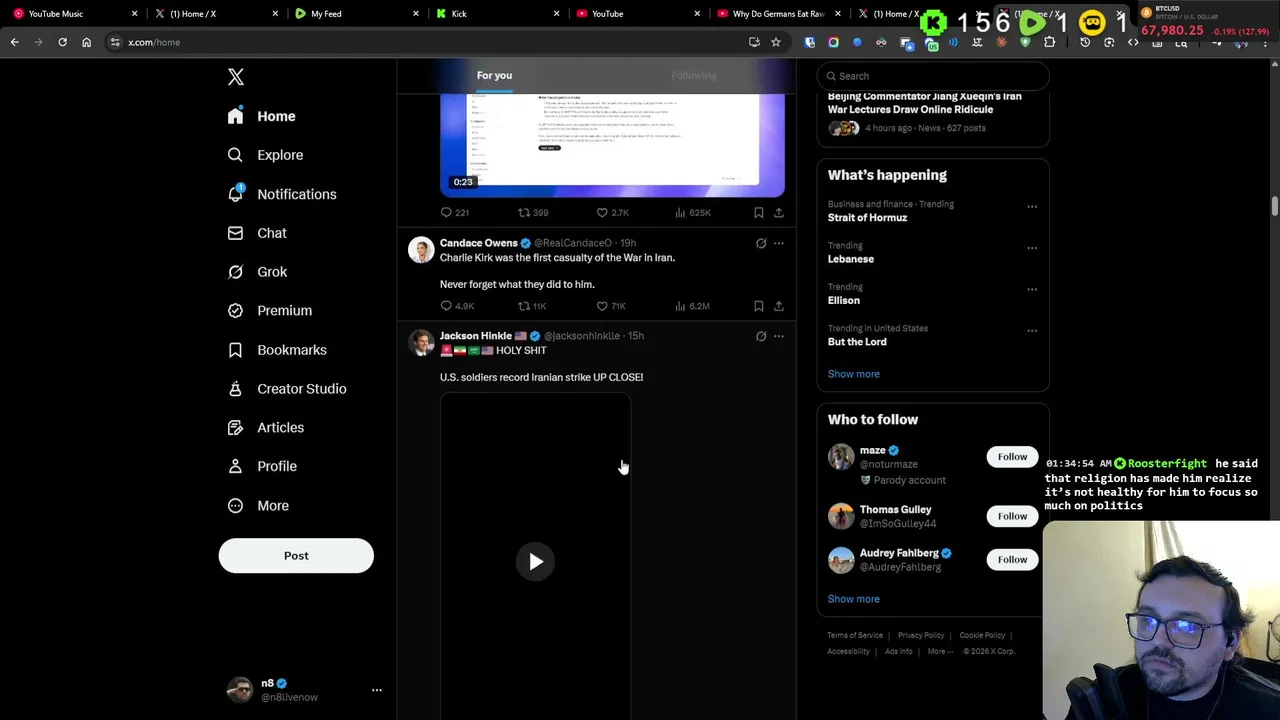
Task: Reload the browser page
Action: click(62, 42)
